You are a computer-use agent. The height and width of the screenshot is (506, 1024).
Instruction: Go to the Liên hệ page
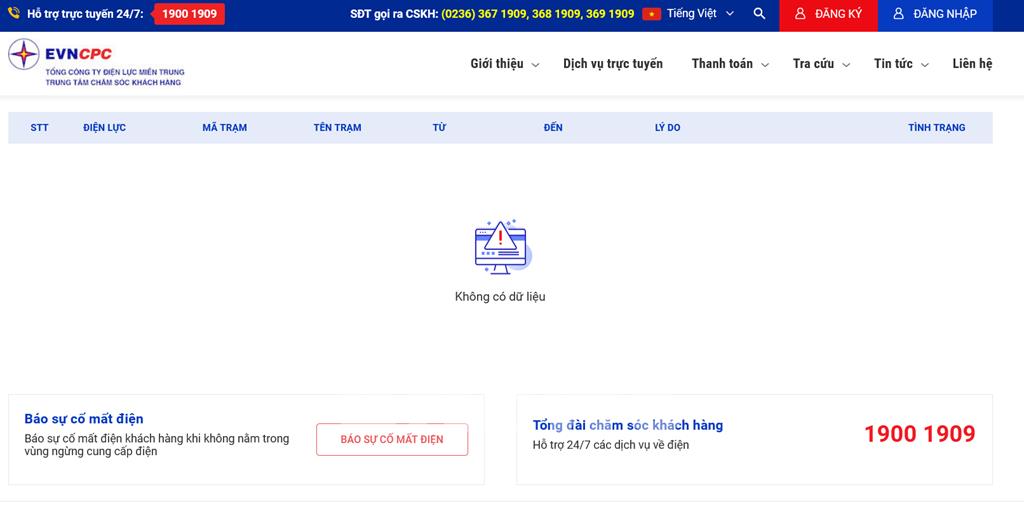(972, 64)
